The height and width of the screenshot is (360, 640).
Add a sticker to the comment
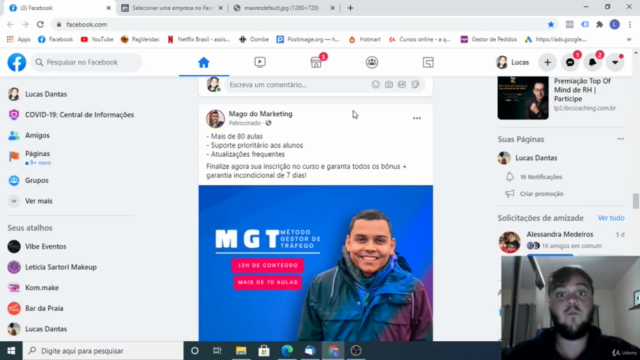415,84
